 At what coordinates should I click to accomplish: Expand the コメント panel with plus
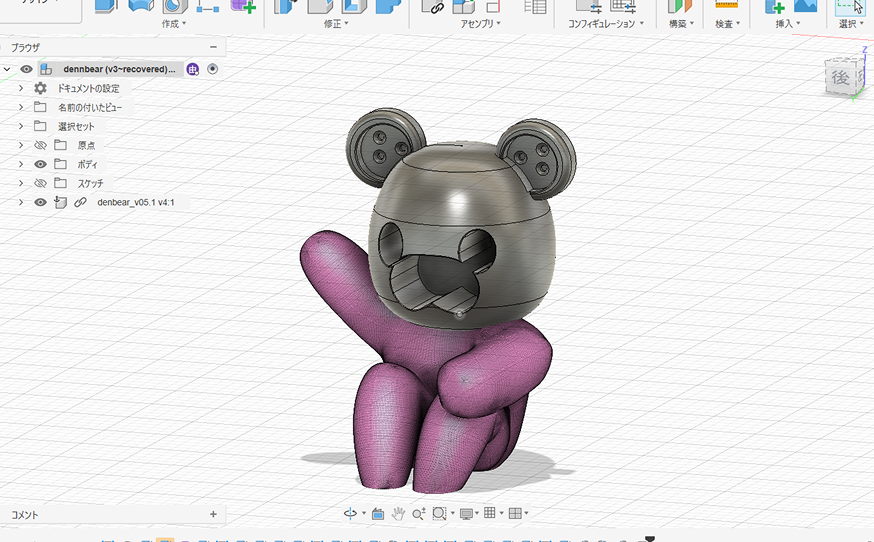pos(213,514)
